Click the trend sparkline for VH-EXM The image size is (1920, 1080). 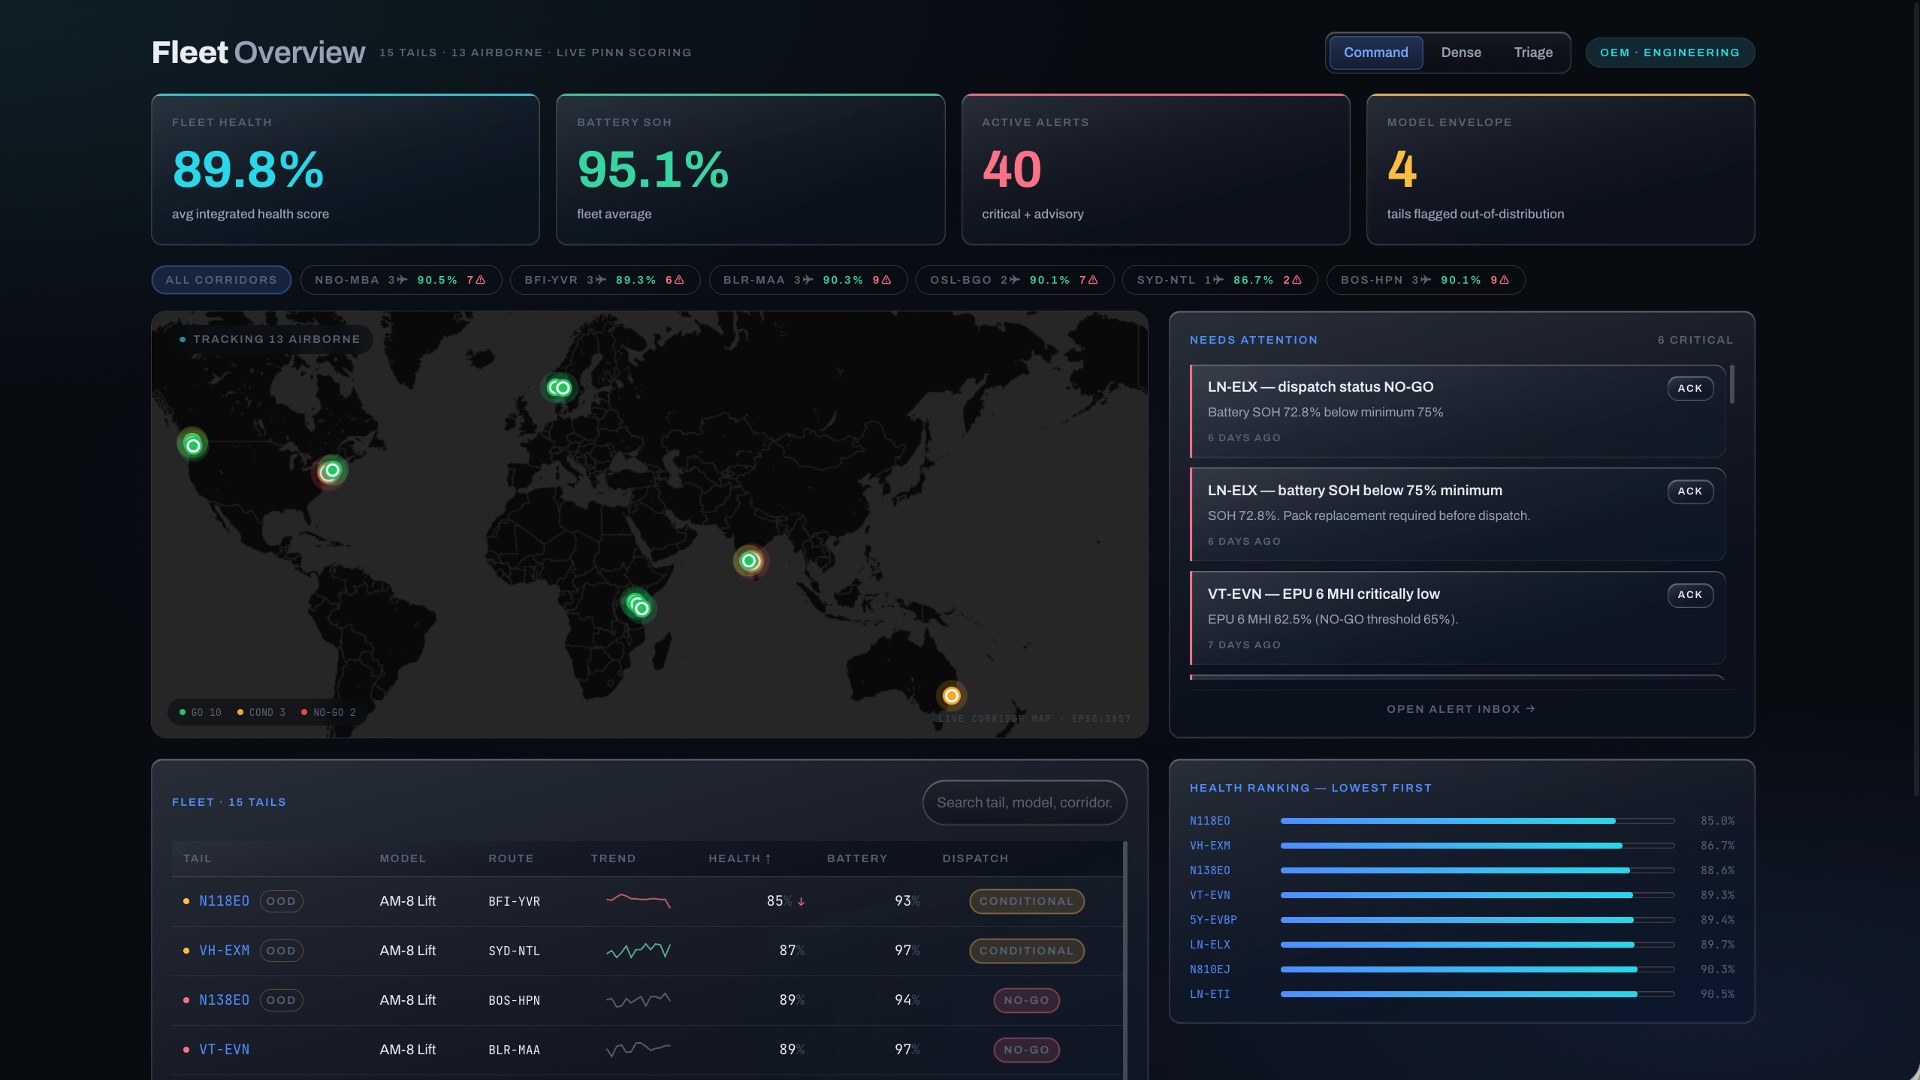click(x=638, y=951)
